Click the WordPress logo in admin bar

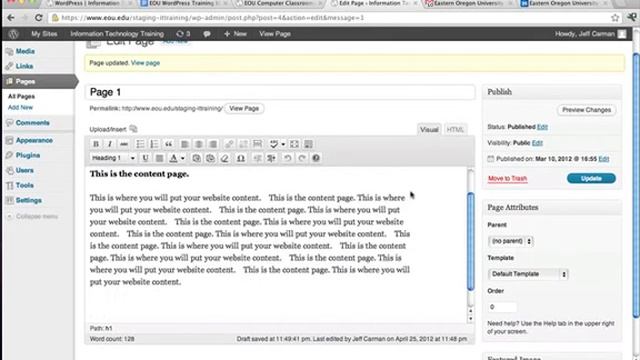(x=13, y=34)
